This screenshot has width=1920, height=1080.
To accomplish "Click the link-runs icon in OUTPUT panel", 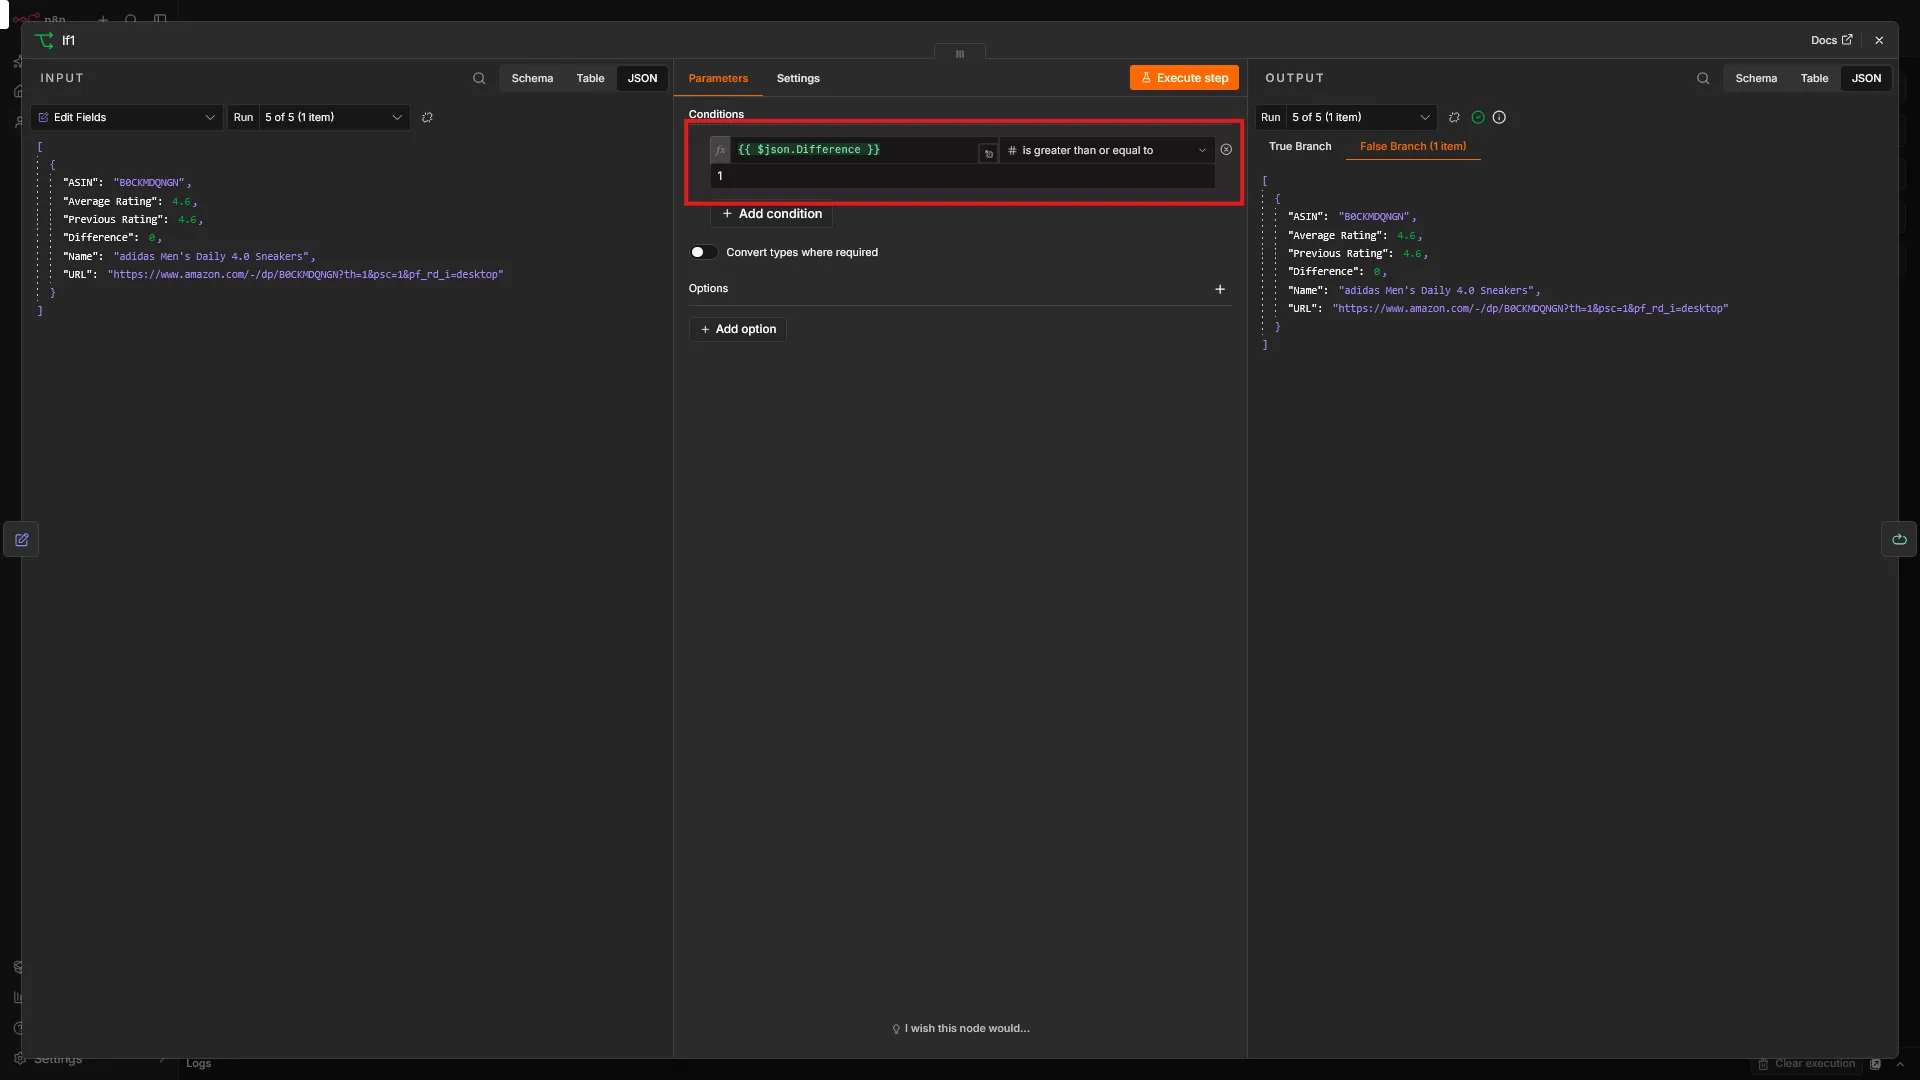I will click(1454, 118).
